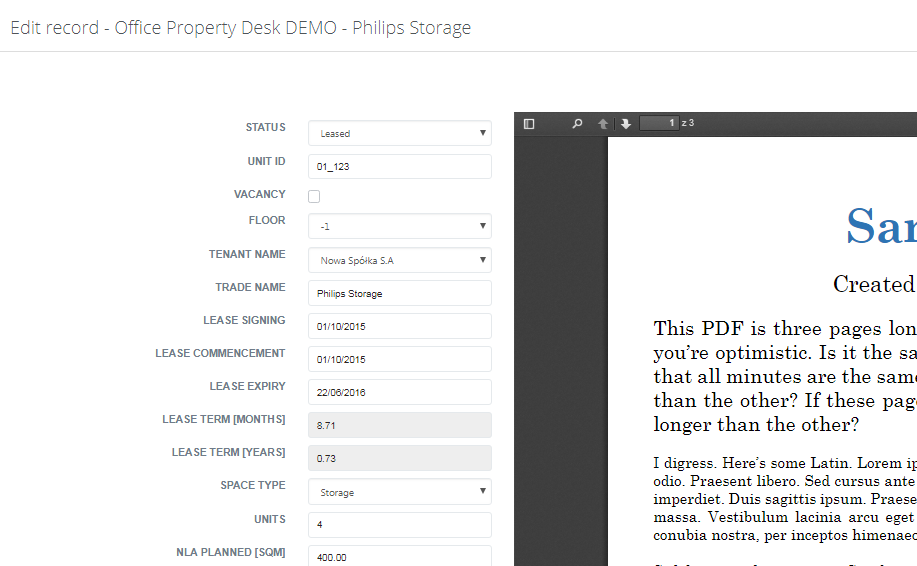Click the NLA PLANNED [SQM] label
Viewport: 917px width, 566px height.
(x=231, y=552)
